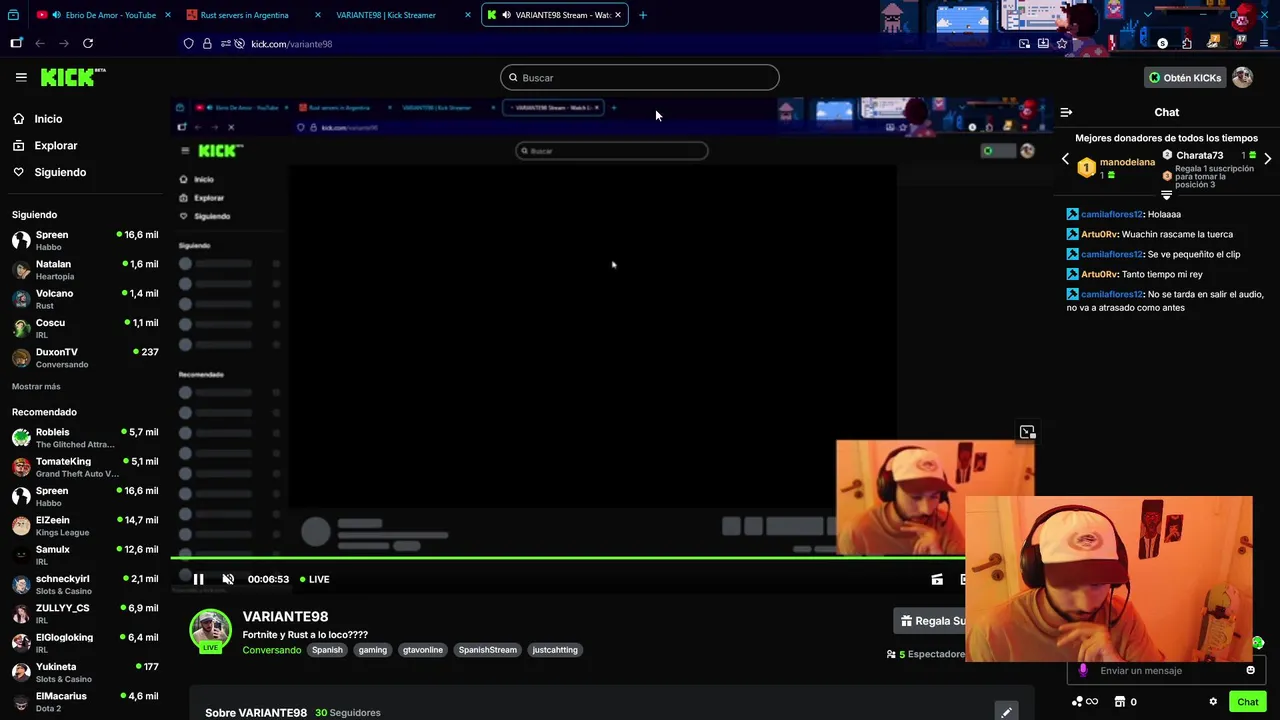The height and width of the screenshot is (720, 1280).
Task: Collapse the chat panel icon
Action: (1066, 112)
